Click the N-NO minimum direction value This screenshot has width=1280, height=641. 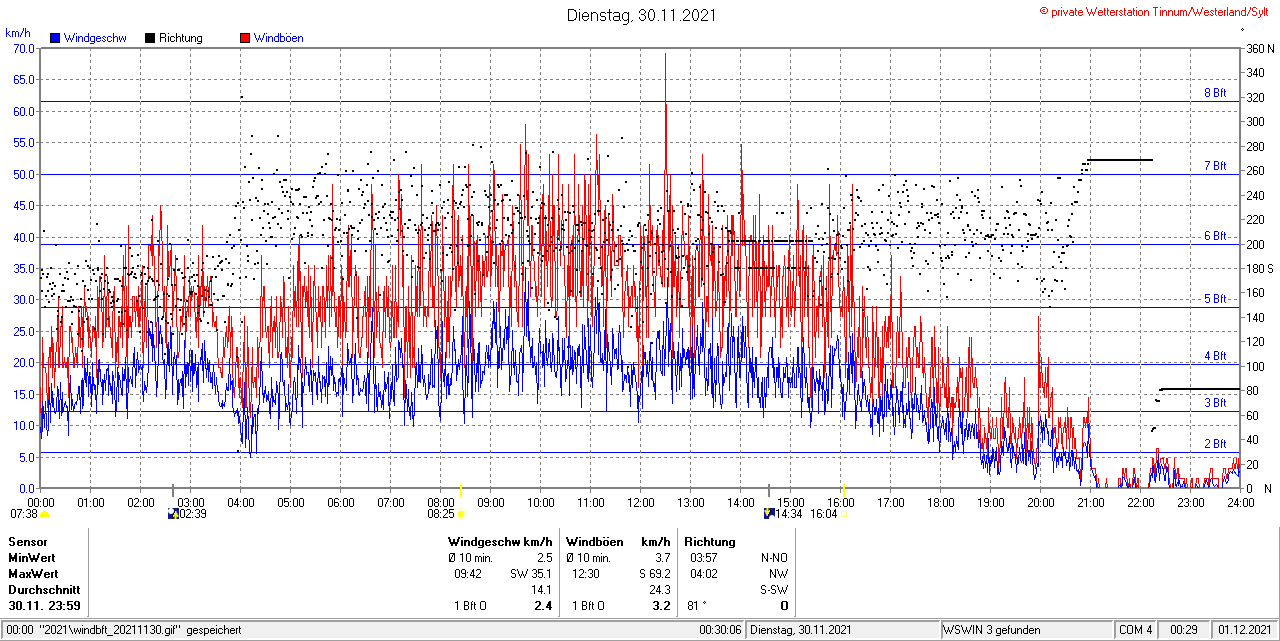tap(774, 558)
